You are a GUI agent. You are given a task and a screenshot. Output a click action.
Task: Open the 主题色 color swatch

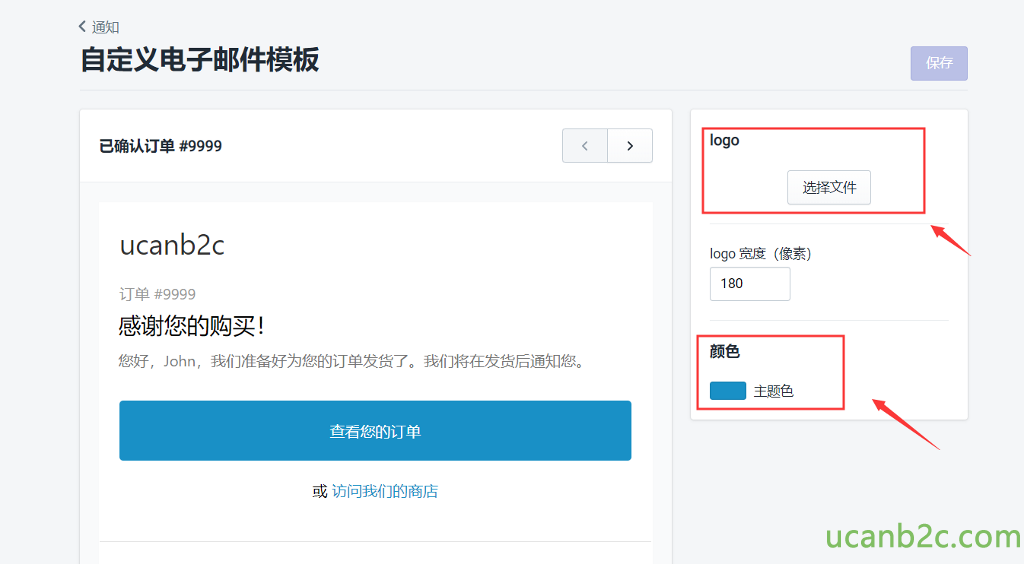(x=728, y=391)
